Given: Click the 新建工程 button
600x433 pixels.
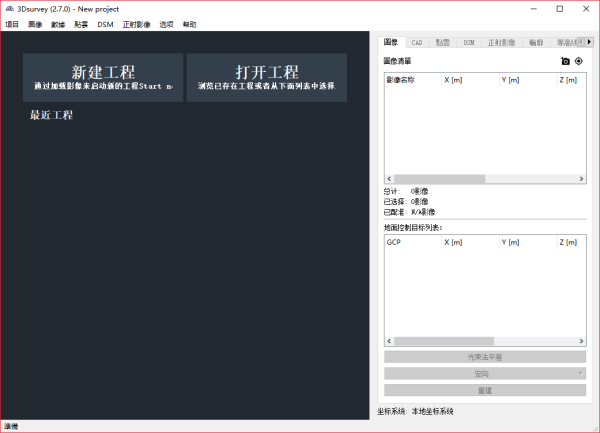Looking at the screenshot, I should [102, 78].
